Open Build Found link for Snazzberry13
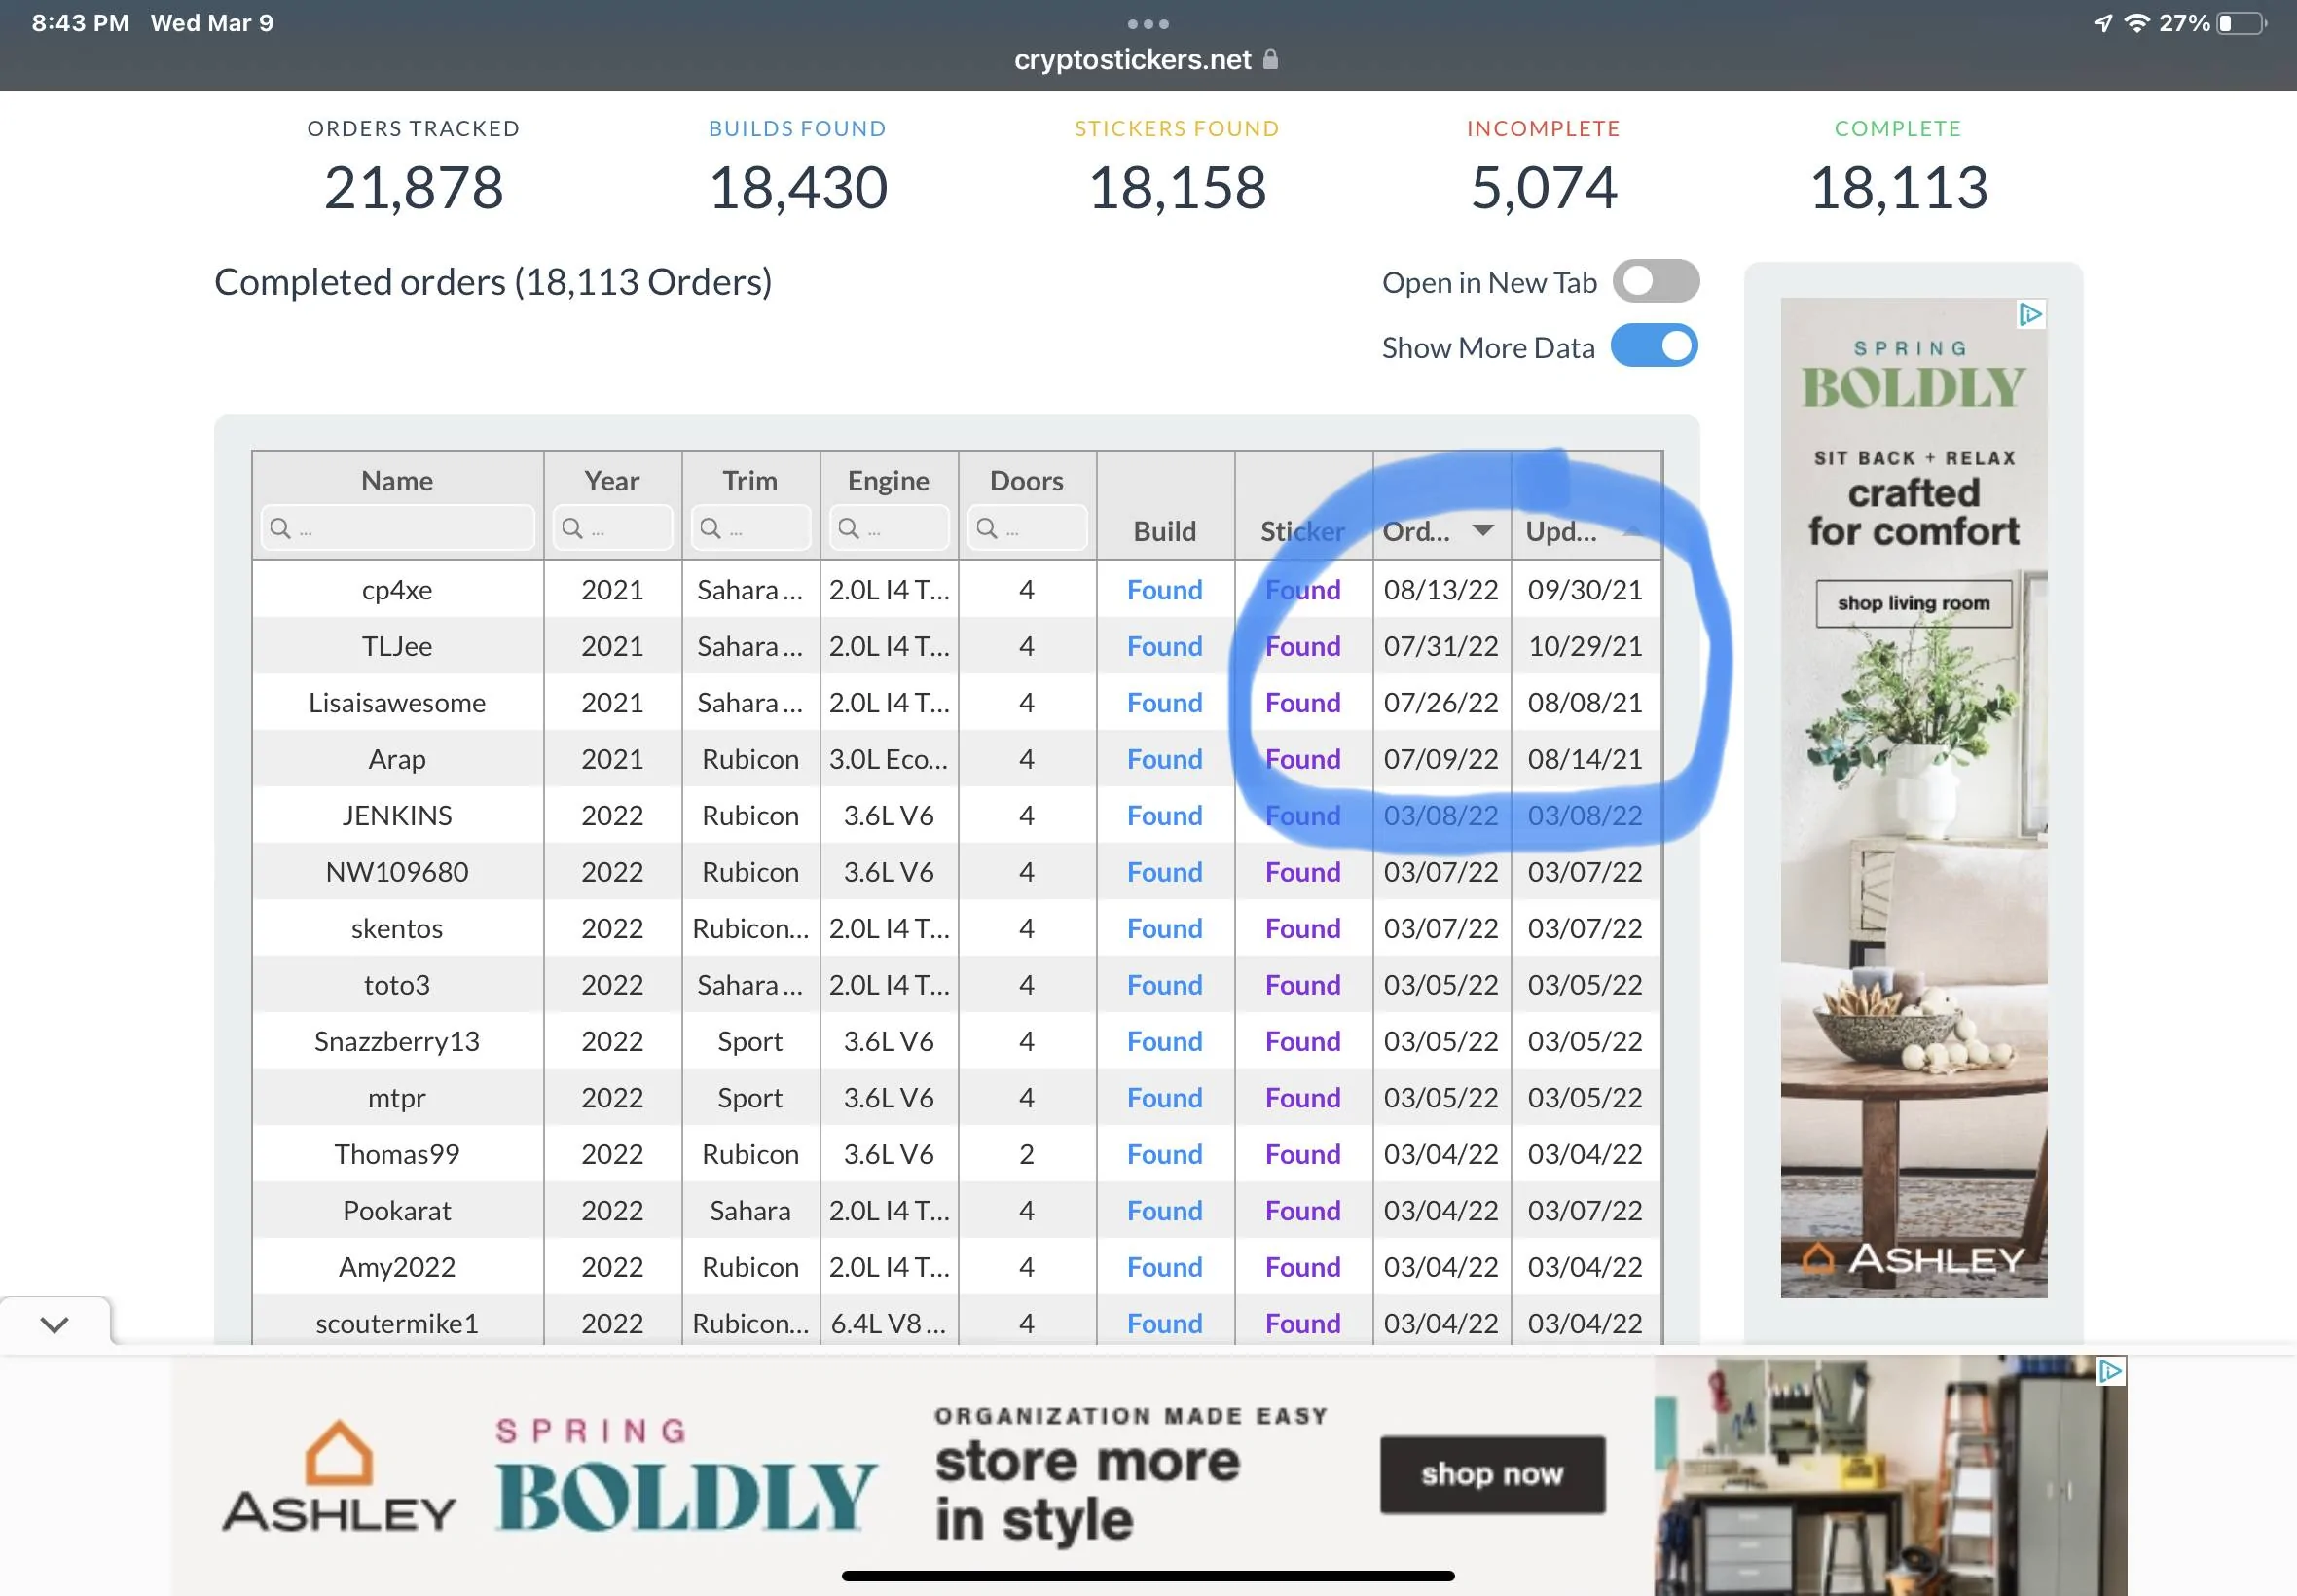The height and width of the screenshot is (1596, 2297). pos(1165,1042)
